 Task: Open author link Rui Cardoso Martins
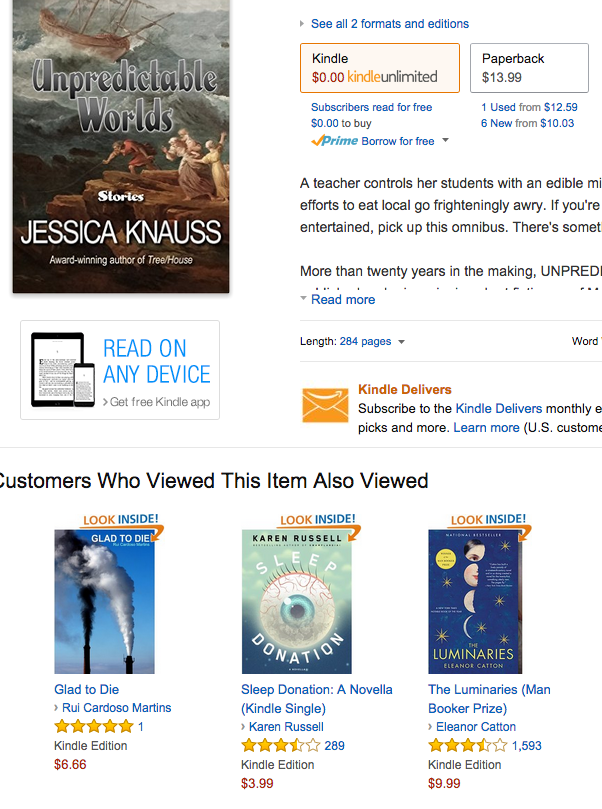117,708
